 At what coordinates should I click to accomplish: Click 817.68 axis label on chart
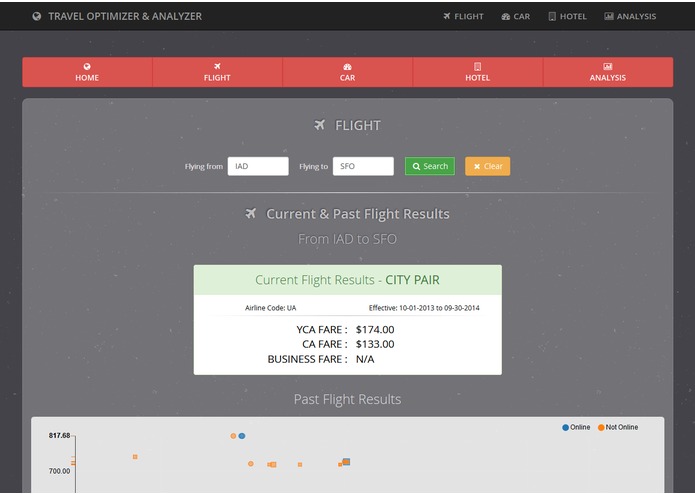pyautogui.click(x=59, y=436)
